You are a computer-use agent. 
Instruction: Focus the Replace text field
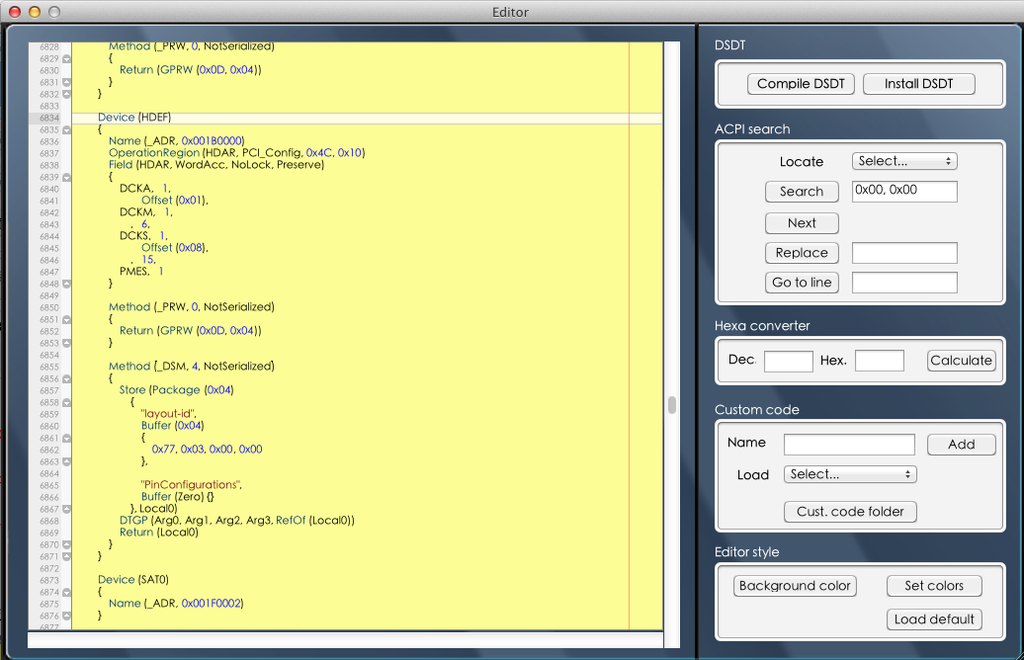[904, 253]
